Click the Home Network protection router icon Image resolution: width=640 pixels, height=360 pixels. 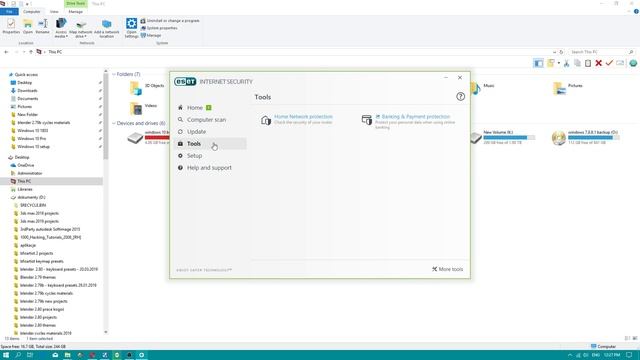(266, 120)
